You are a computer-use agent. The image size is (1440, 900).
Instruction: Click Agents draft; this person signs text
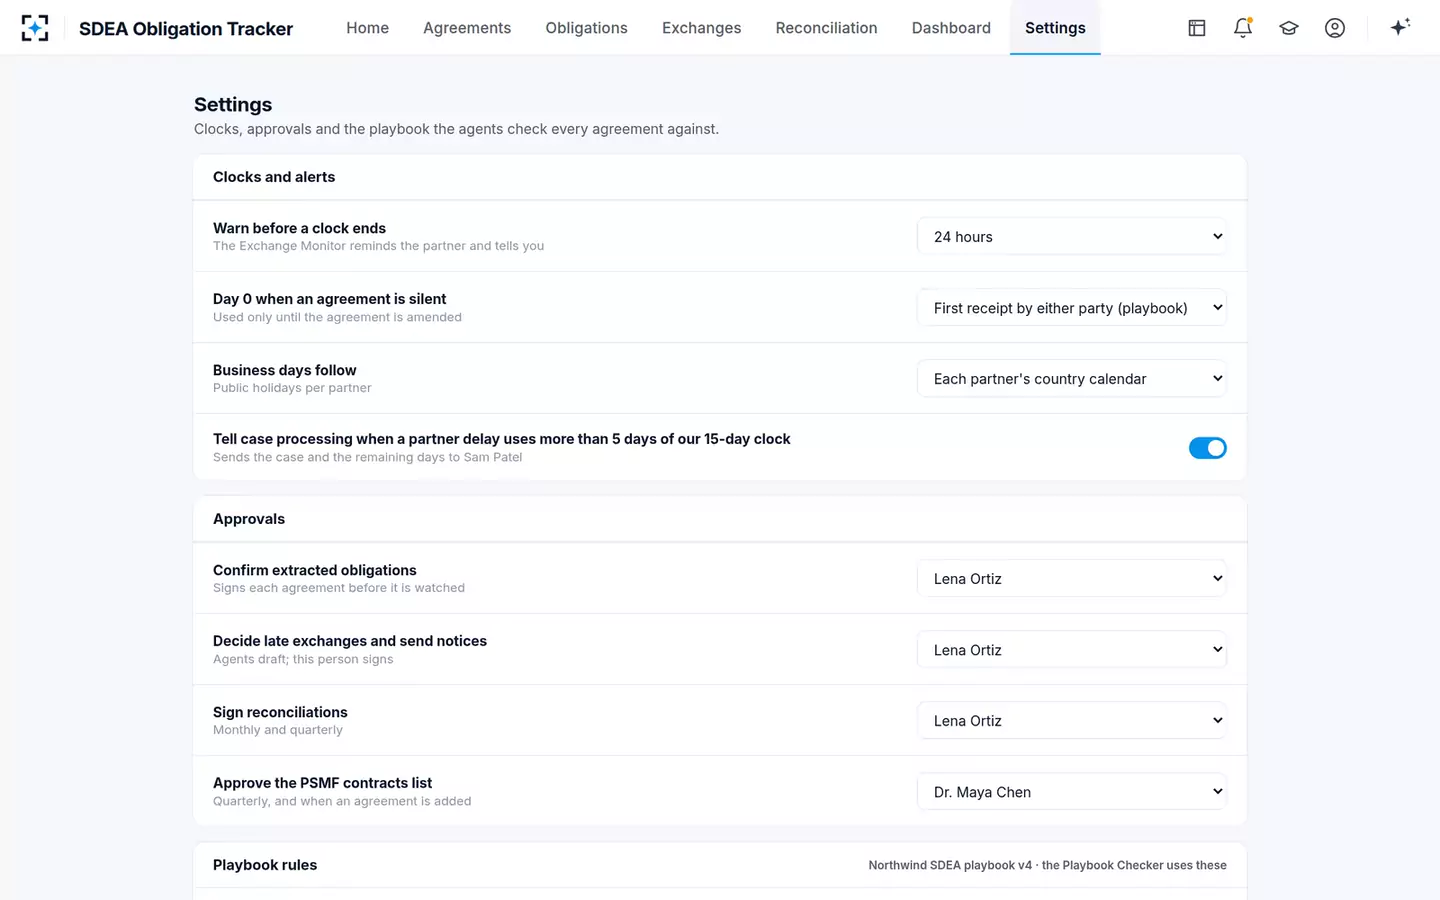[303, 659]
